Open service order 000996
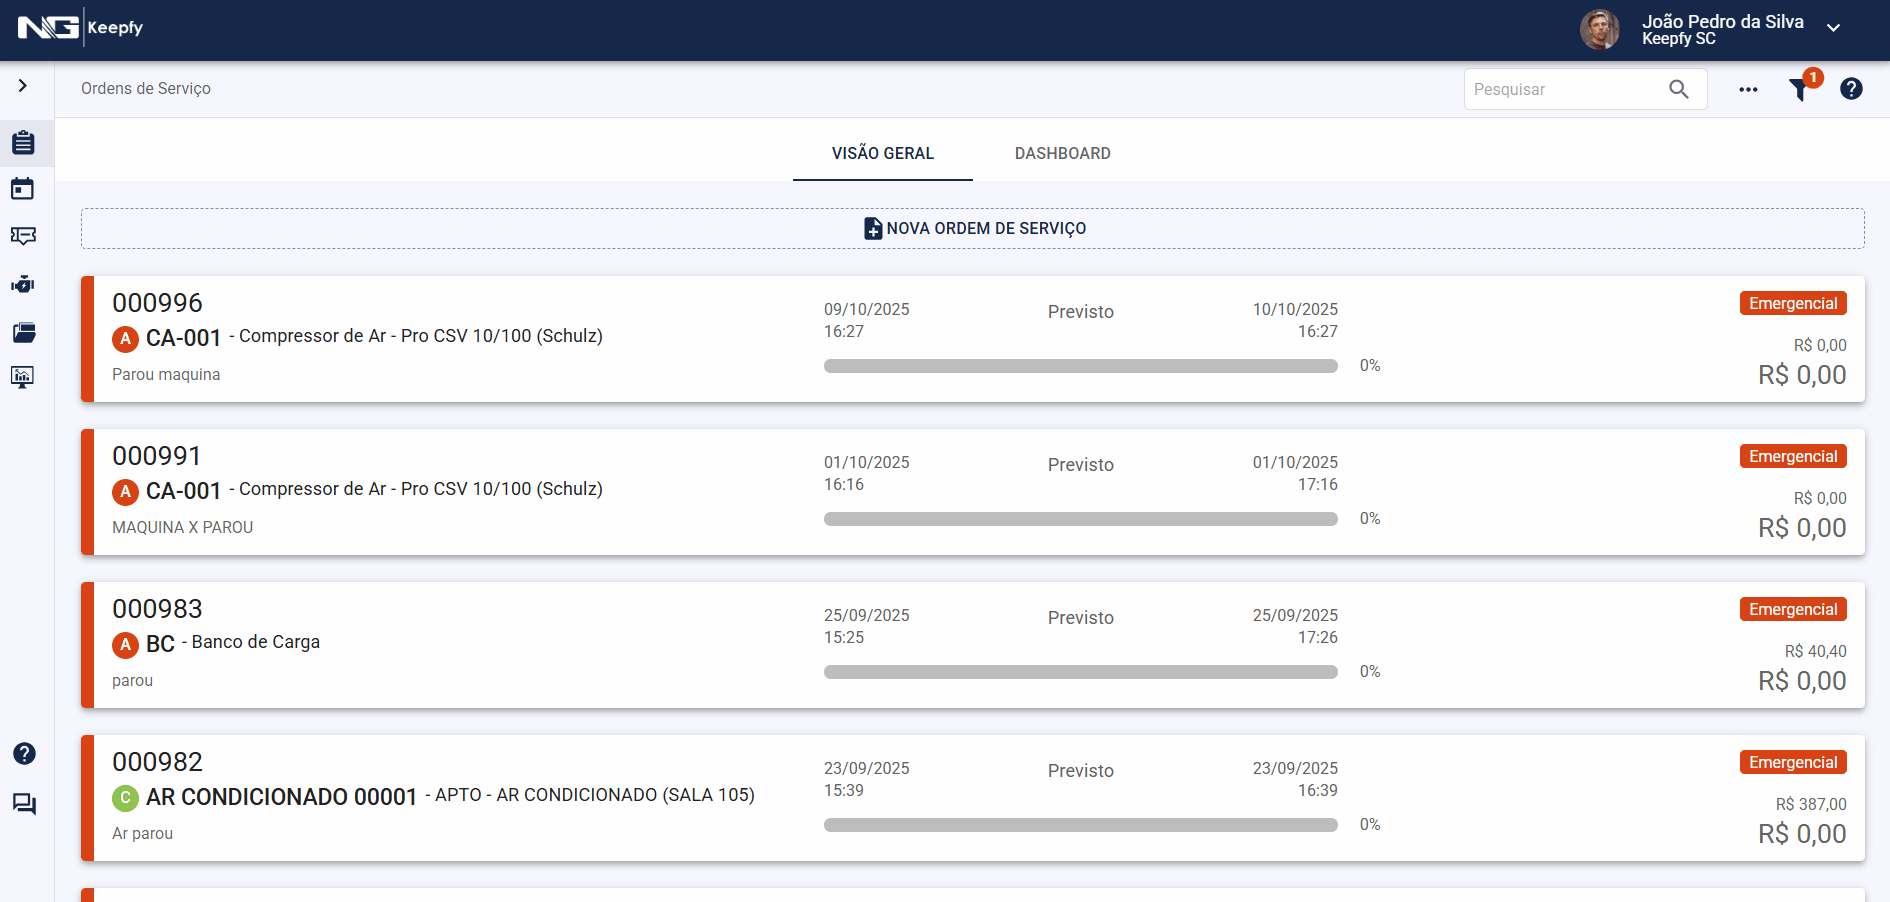Screen dimensions: 1890x902 157,303
